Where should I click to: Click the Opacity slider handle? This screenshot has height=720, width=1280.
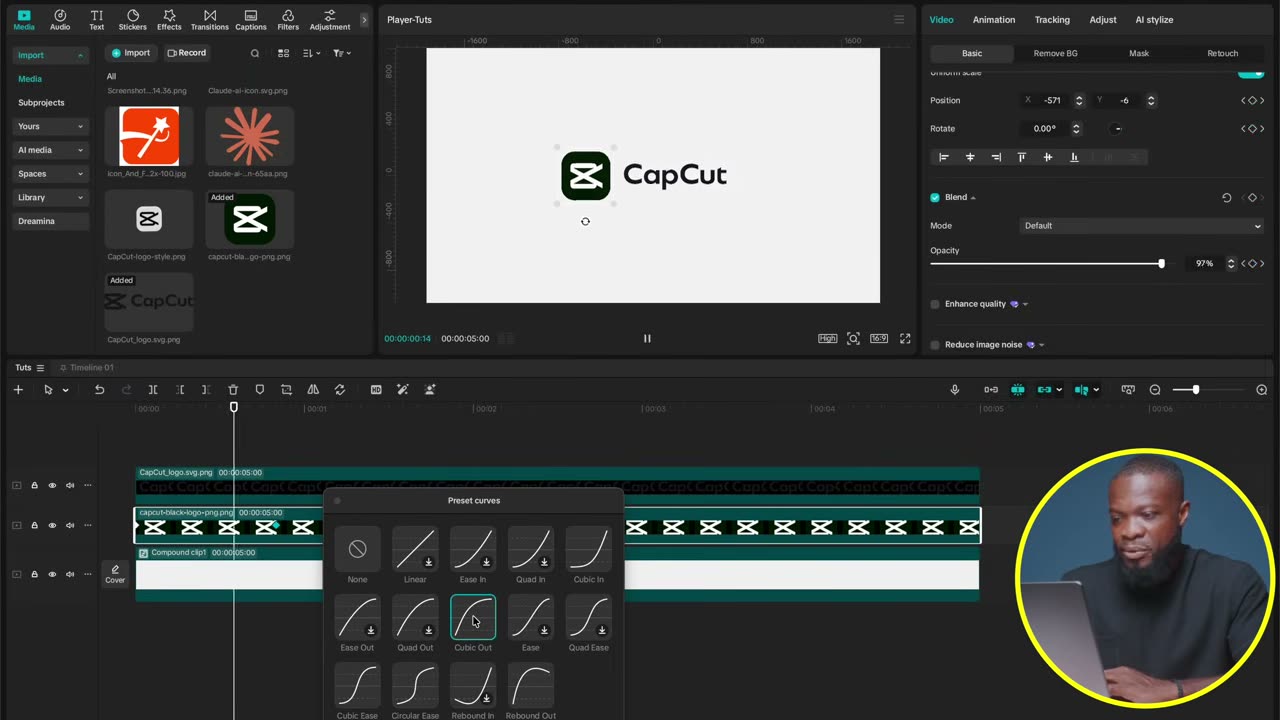point(1161,264)
